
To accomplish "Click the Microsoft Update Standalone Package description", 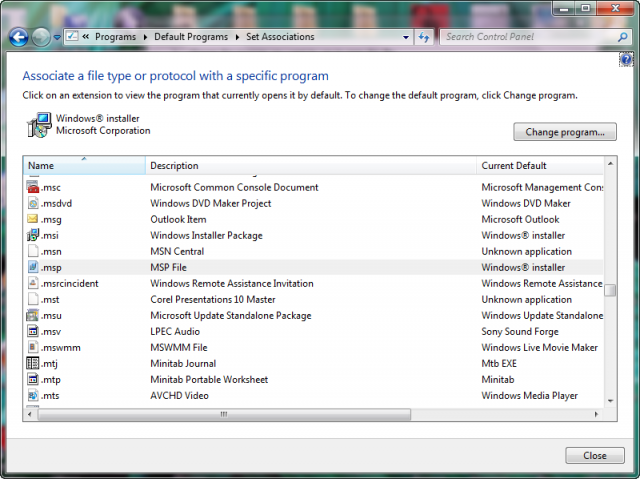I will pos(231,315).
